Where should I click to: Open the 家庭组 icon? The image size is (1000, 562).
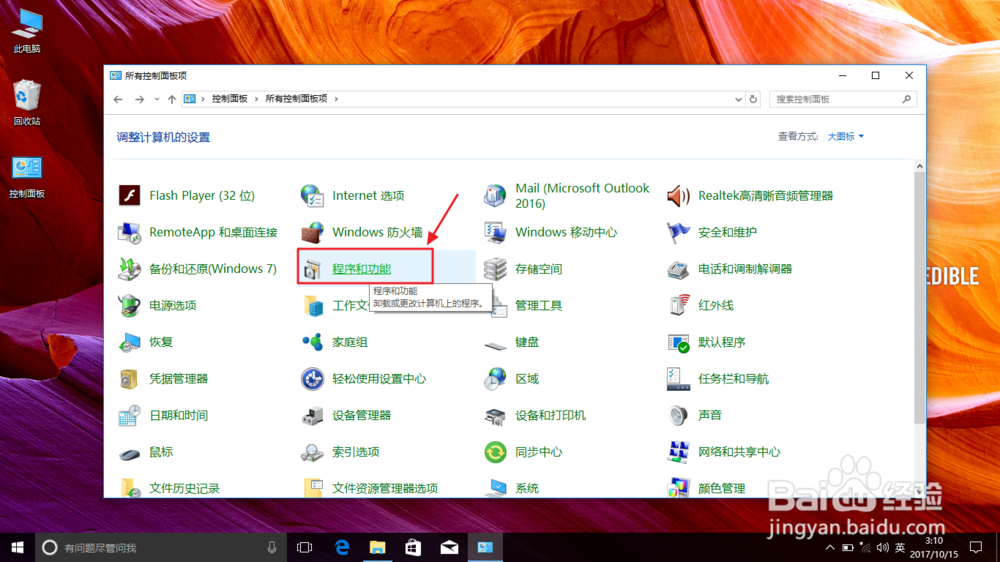[x=312, y=342]
